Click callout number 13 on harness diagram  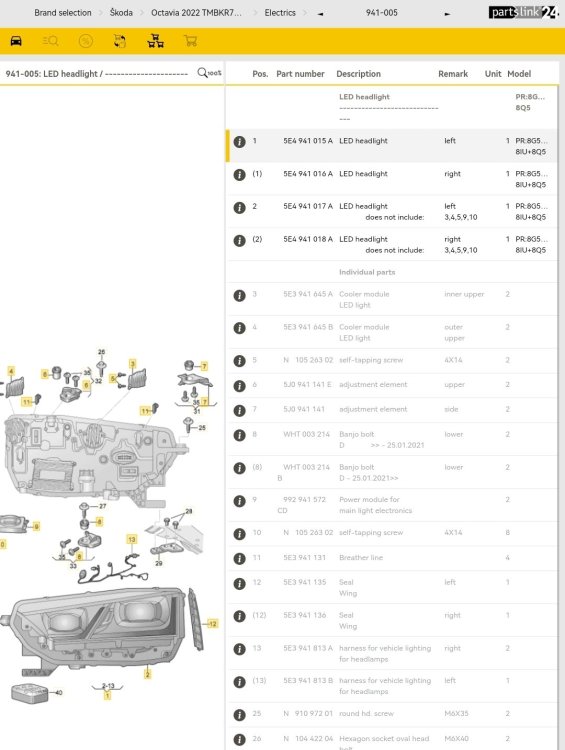coord(132,540)
